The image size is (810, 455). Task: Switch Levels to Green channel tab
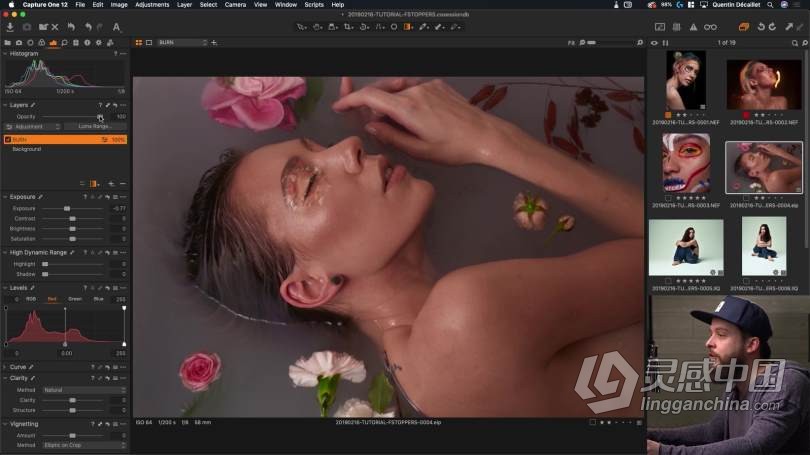(75, 299)
